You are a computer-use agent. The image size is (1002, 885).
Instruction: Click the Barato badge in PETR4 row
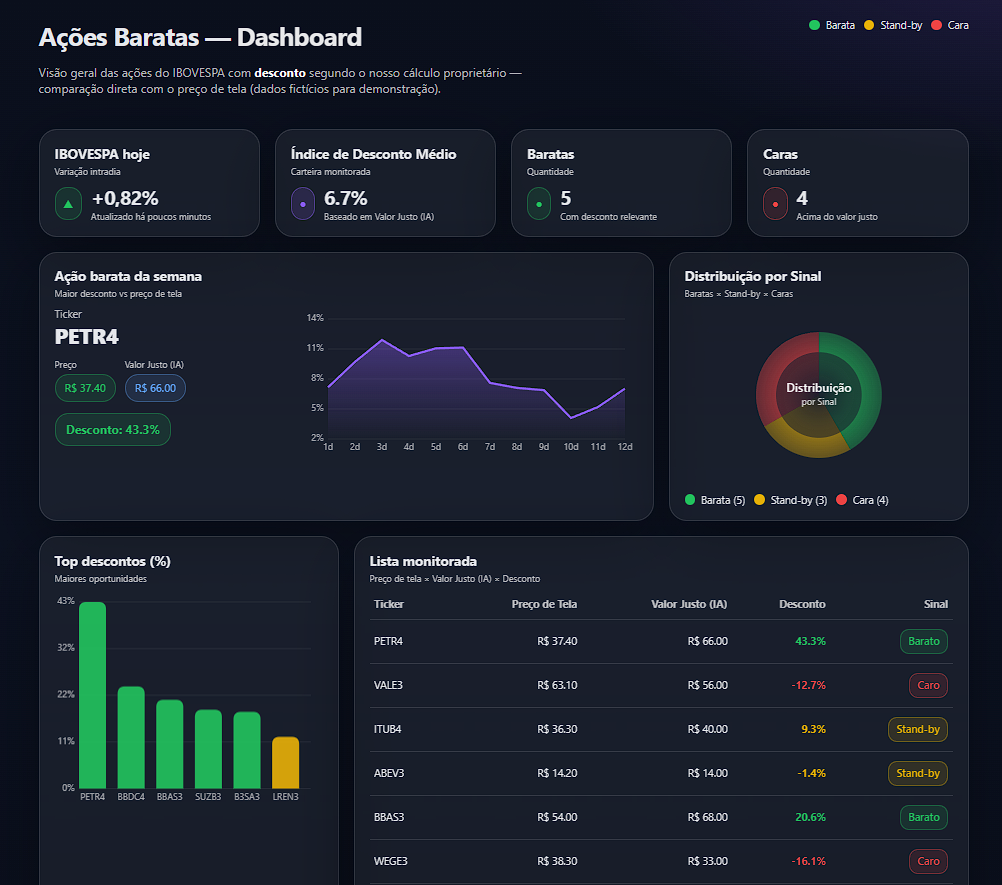tap(923, 641)
